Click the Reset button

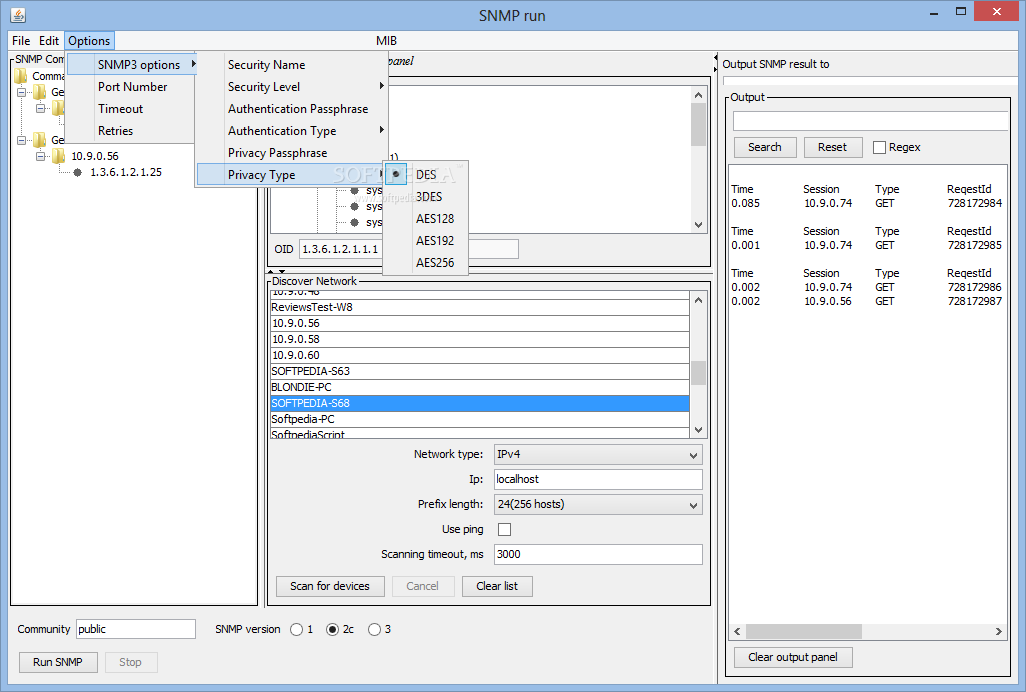[832, 147]
